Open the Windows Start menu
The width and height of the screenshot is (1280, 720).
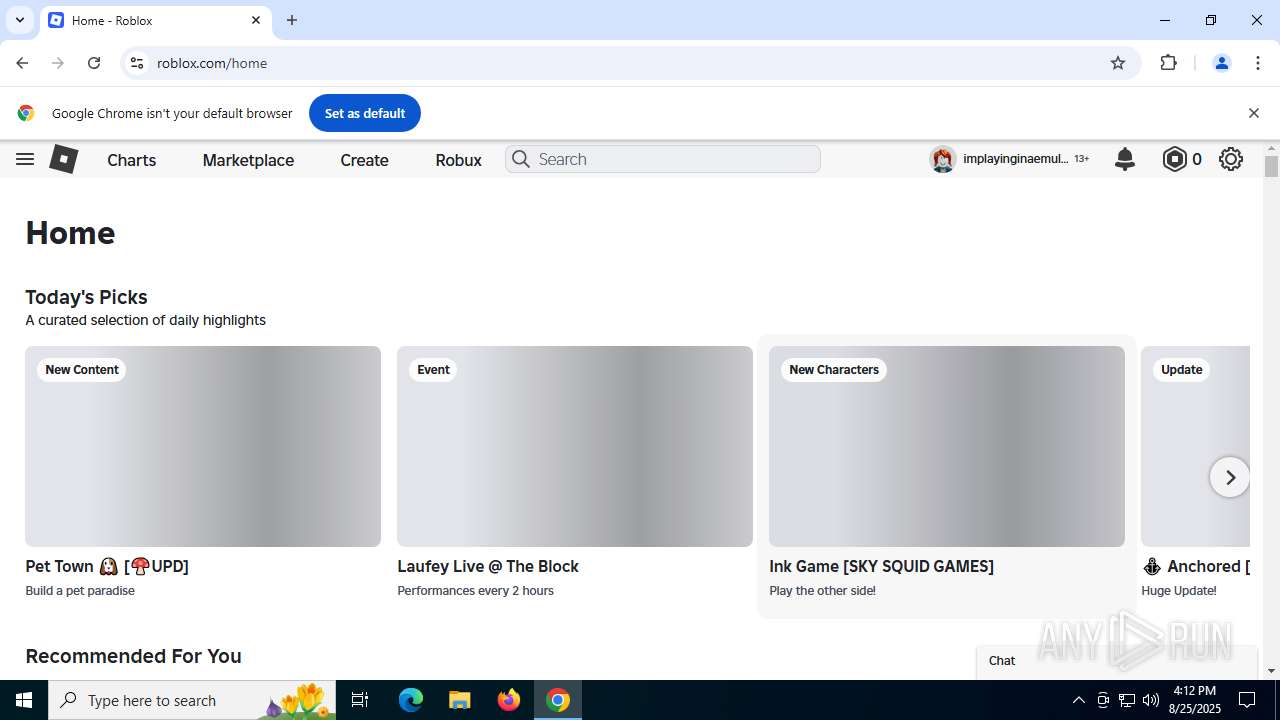[x=24, y=700]
